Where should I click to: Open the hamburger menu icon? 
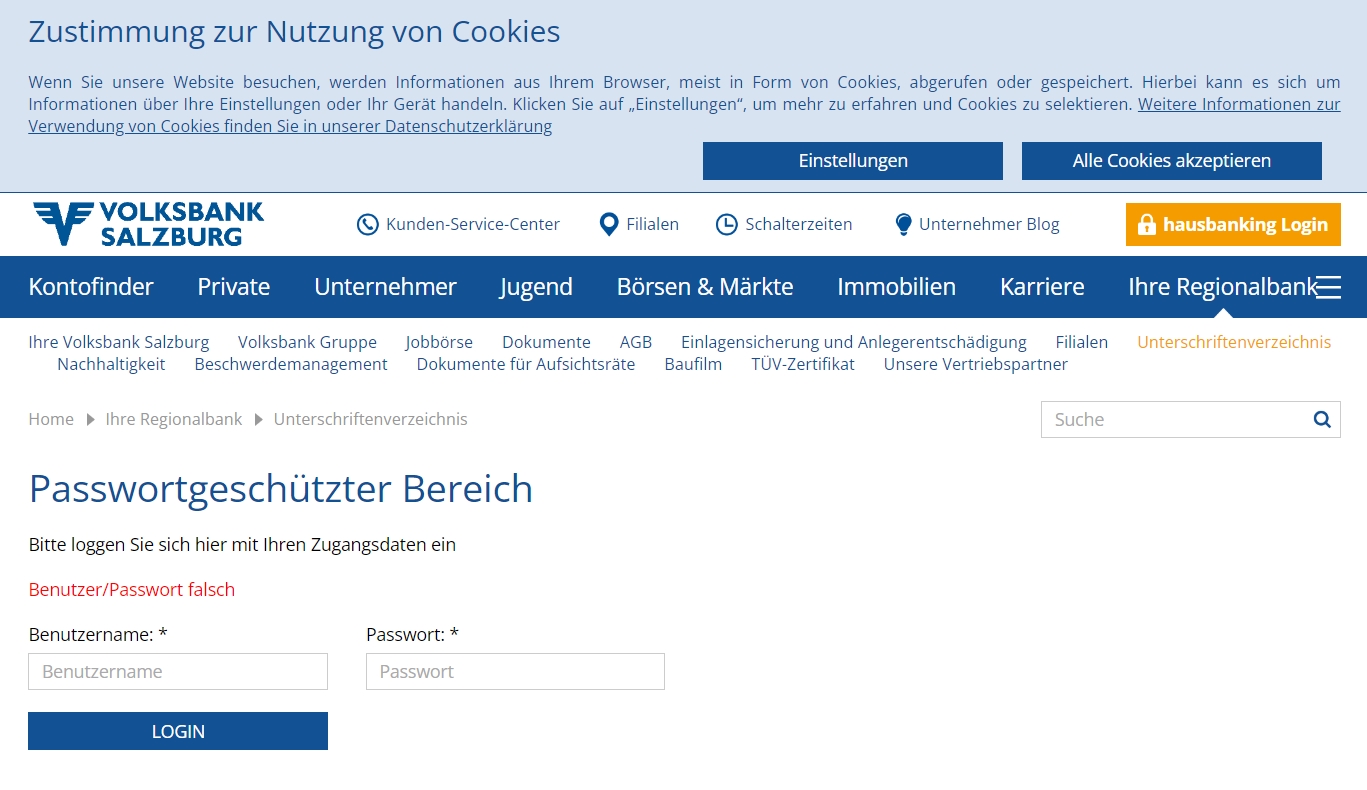coord(1328,287)
